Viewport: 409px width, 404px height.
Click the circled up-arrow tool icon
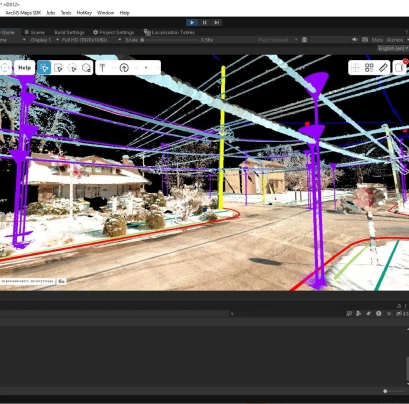(124, 68)
